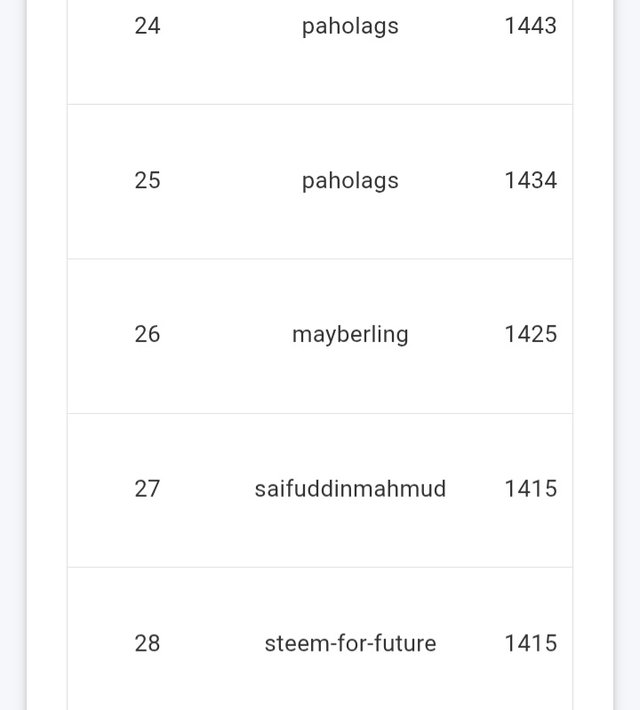Click rank number 24
Screen dimensions: 640x710
147,26
